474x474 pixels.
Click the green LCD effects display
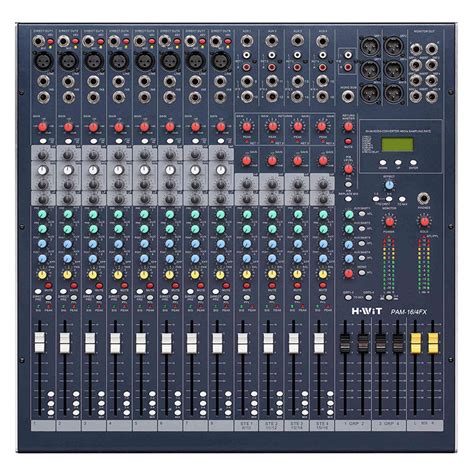pos(397,145)
